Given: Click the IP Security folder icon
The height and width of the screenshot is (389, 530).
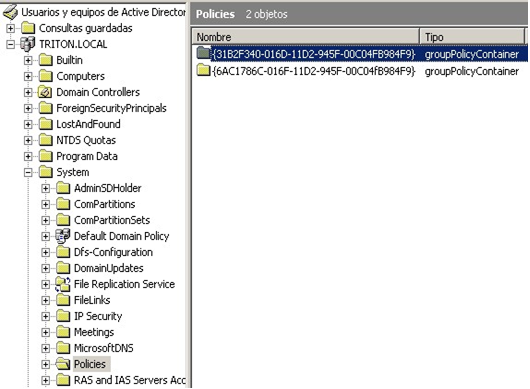Looking at the screenshot, I should (x=63, y=316).
